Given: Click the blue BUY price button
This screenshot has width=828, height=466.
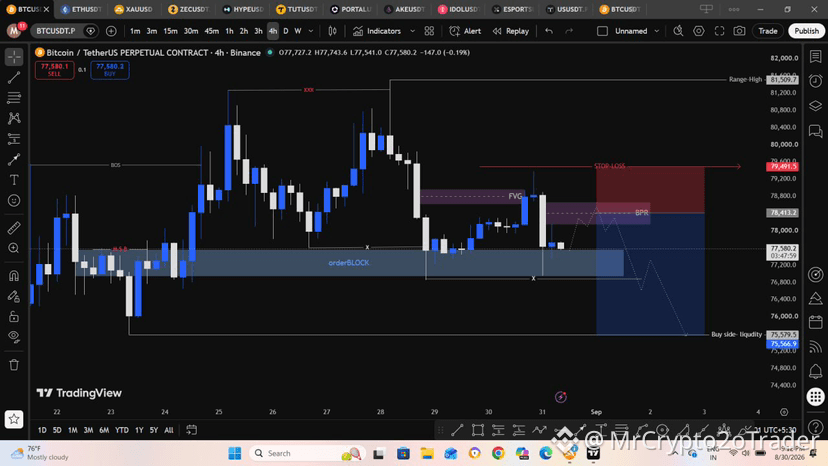Looking at the screenshot, I should pyautogui.click(x=110, y=70).
